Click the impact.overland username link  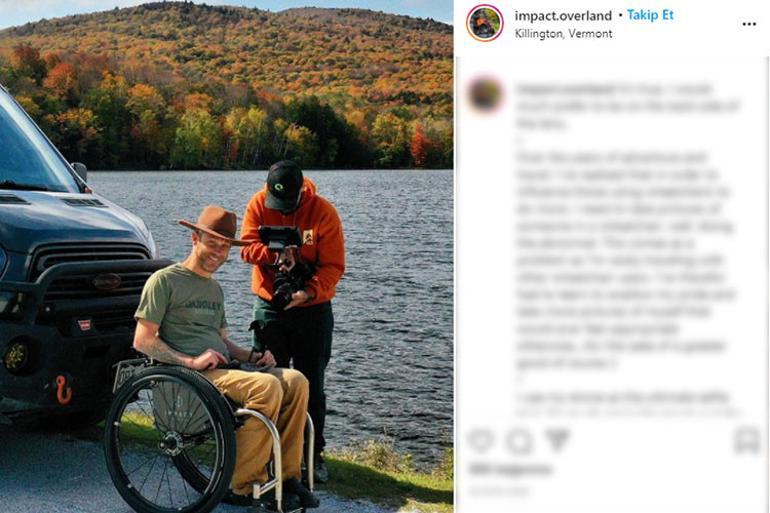pyautogui.click(x=563, y=16)
